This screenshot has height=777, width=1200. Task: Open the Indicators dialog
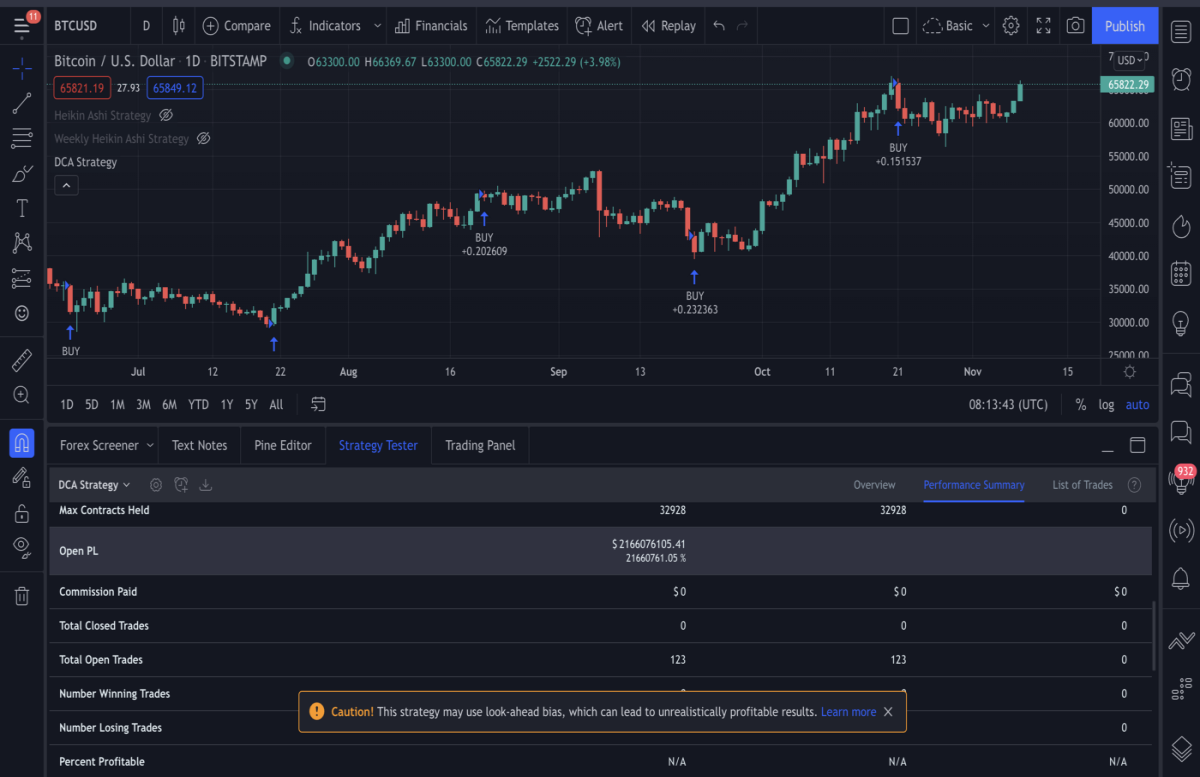[x=325, y=26]
